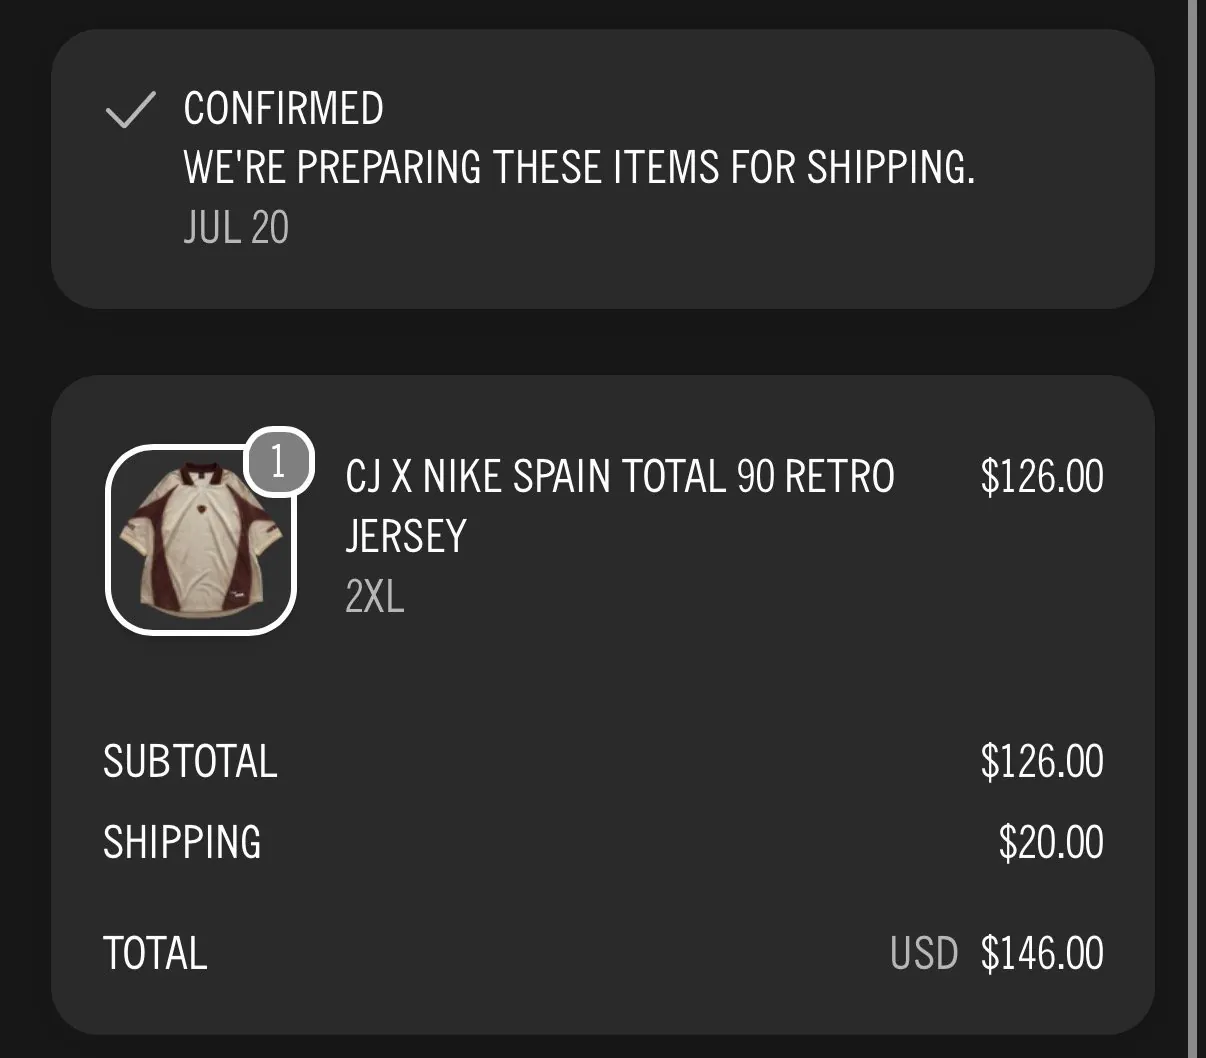Click the confirmed checkmark icon
The height and width of the screenshot is (1058, 1206).
pyautogui.click(x=130, y=110)
